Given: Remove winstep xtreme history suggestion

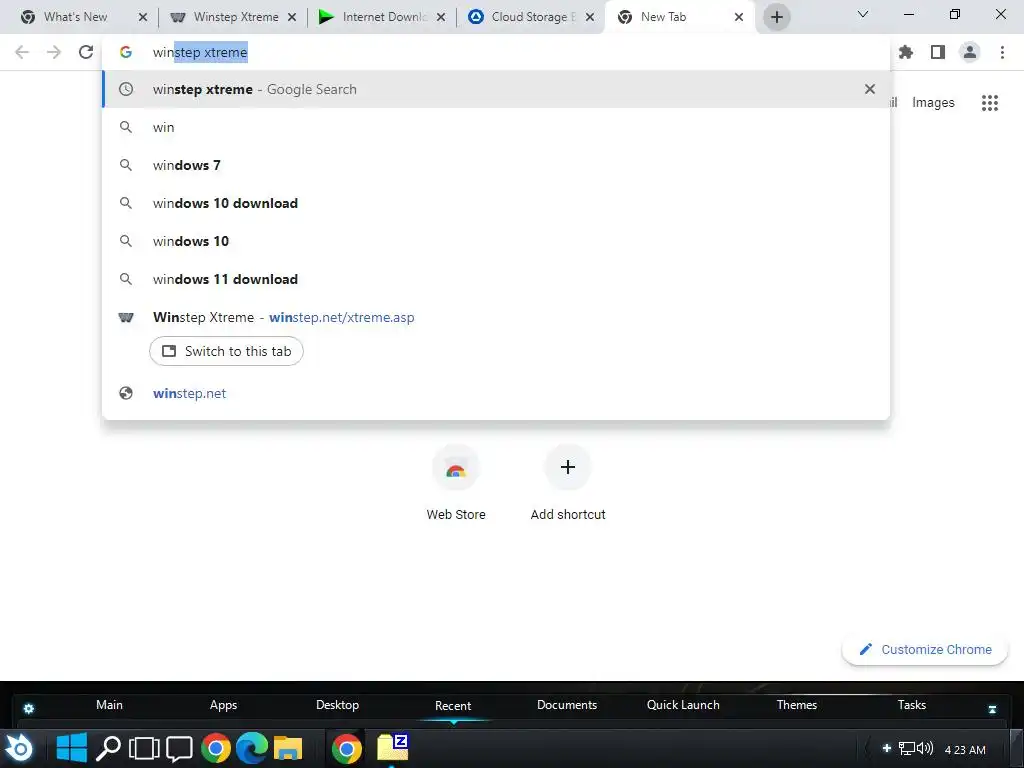Looking at the screenshot, I should [x=869, y=89].
